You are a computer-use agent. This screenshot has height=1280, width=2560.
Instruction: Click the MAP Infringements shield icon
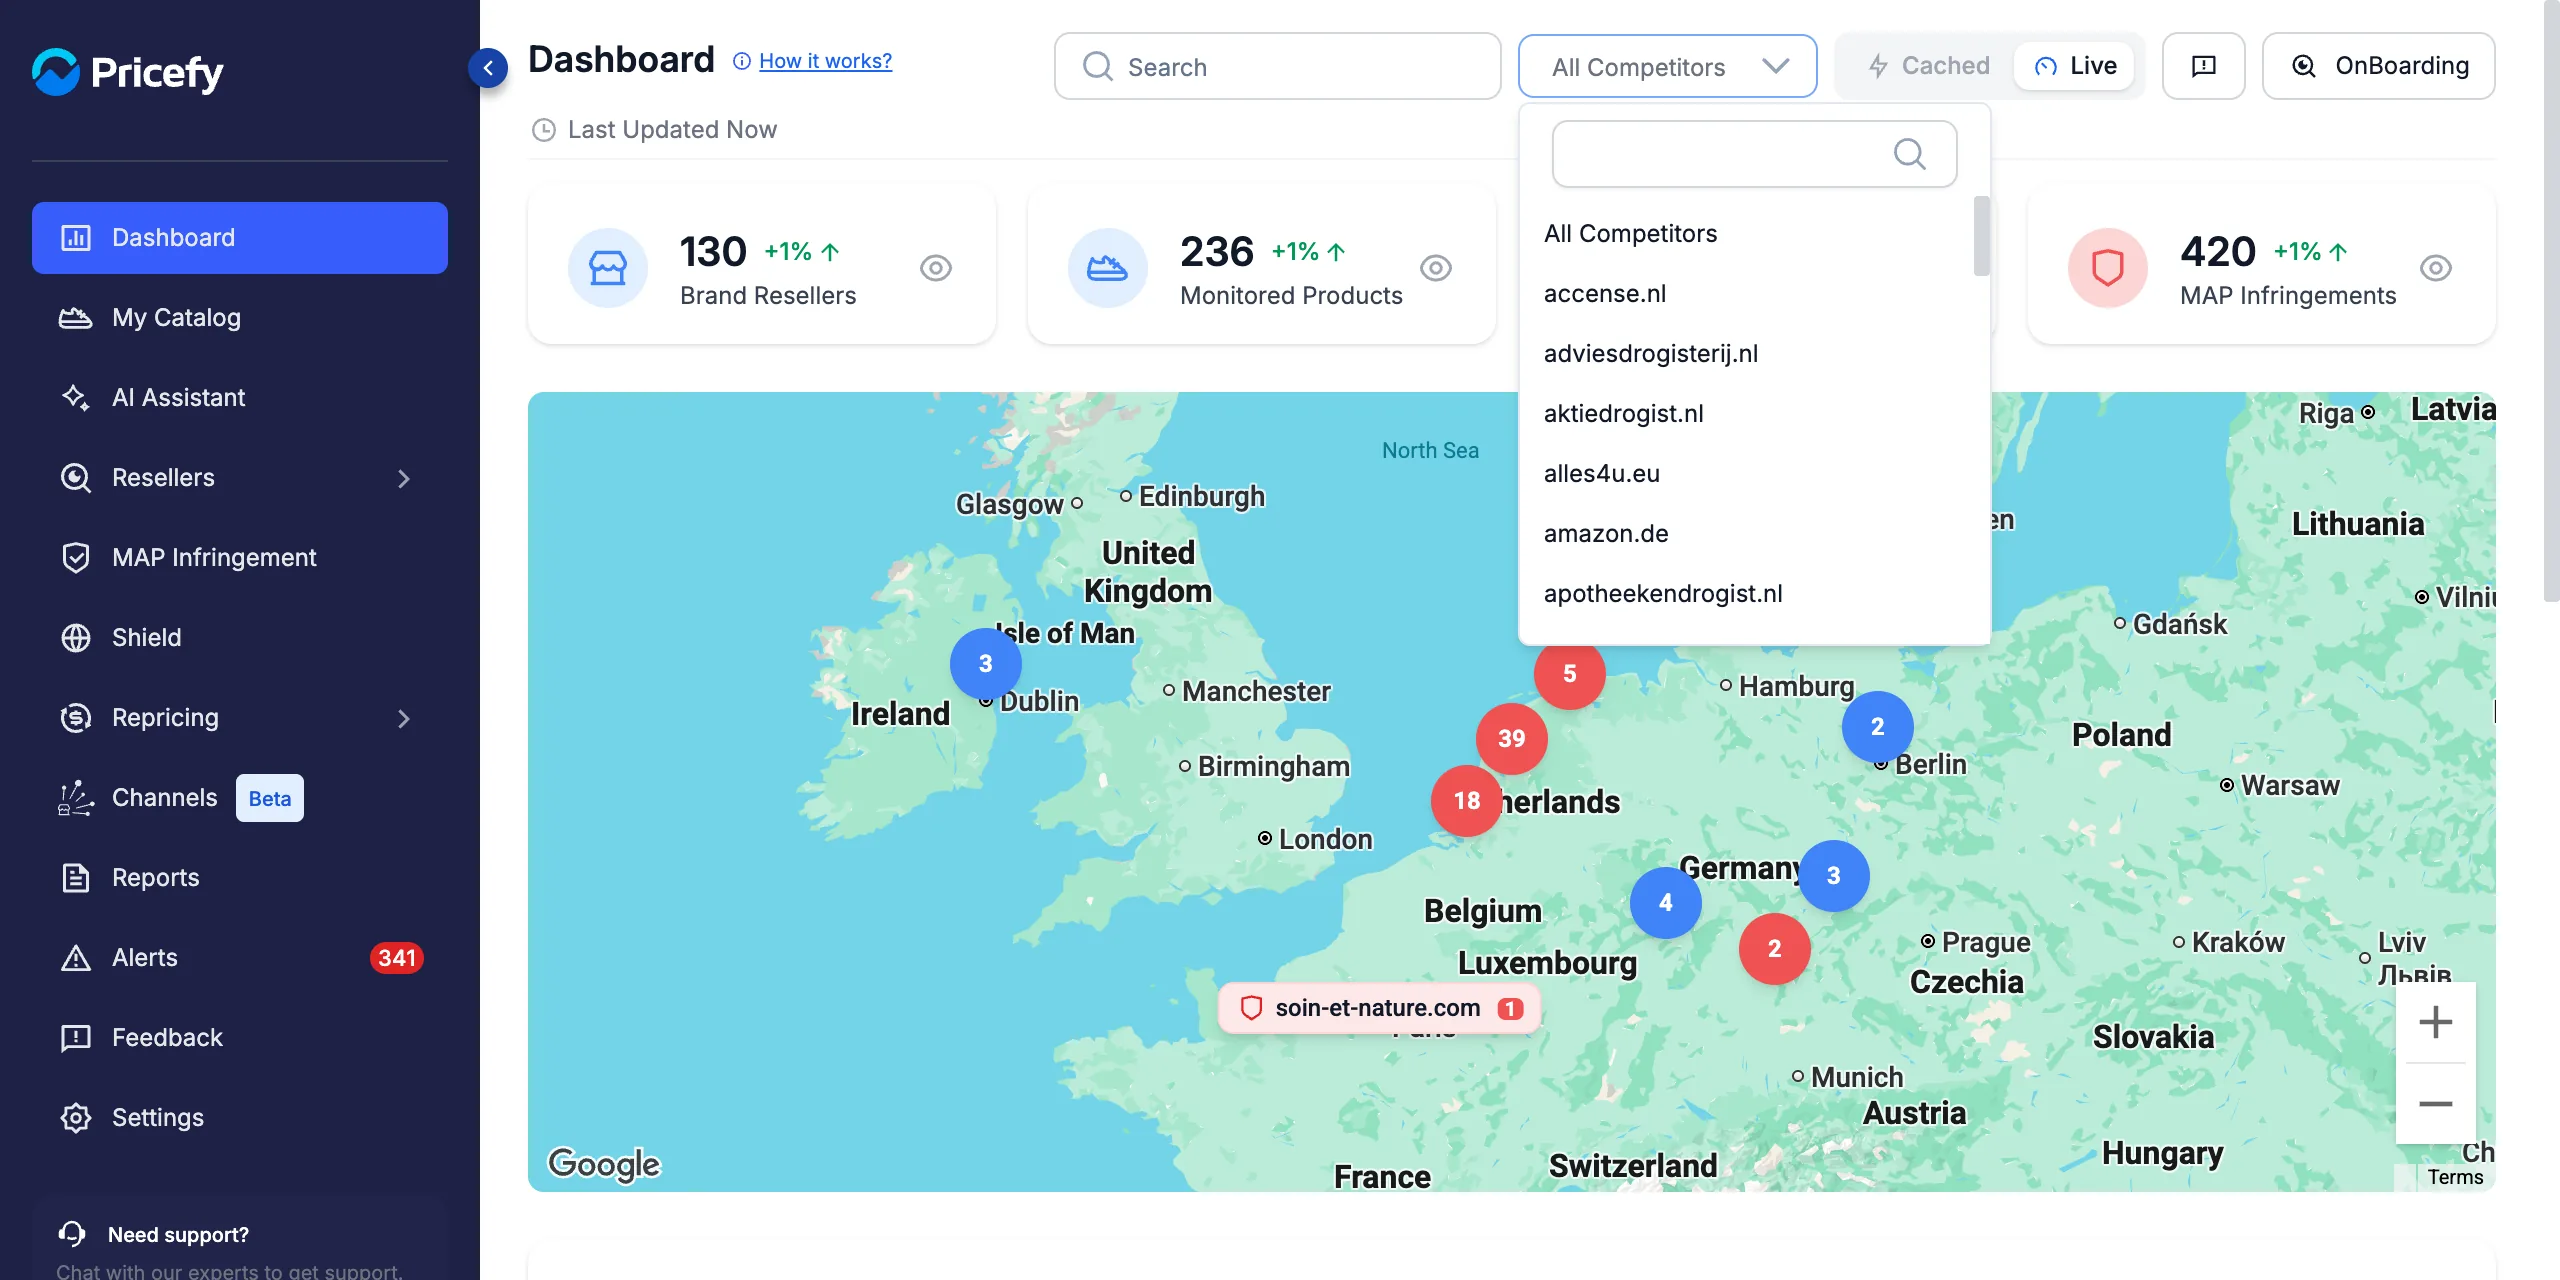(x=2107, y=268)
